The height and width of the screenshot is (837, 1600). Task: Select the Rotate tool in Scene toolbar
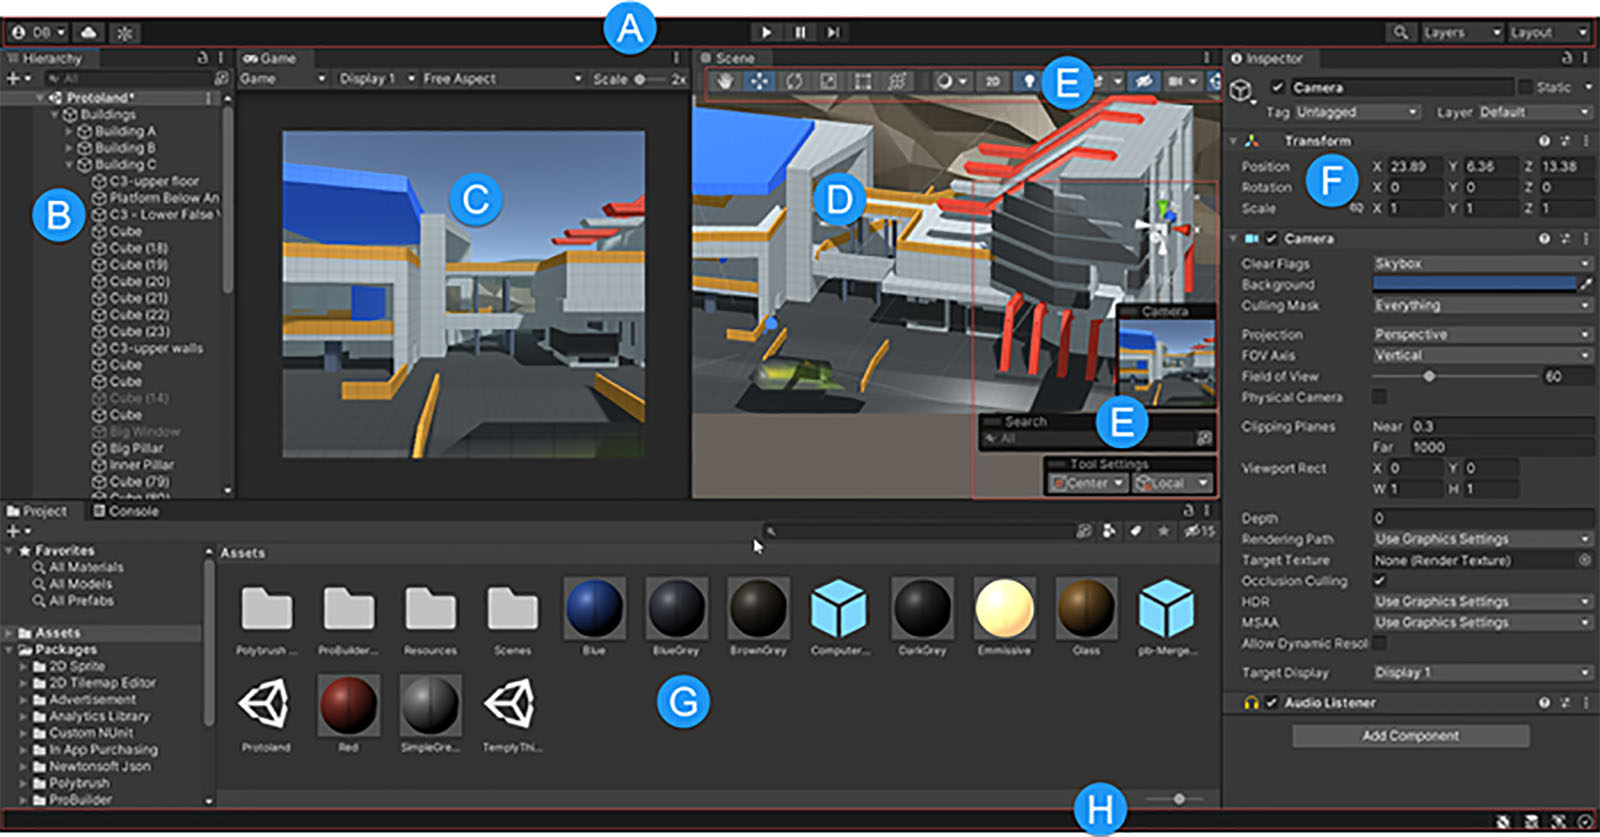[793, 81]
